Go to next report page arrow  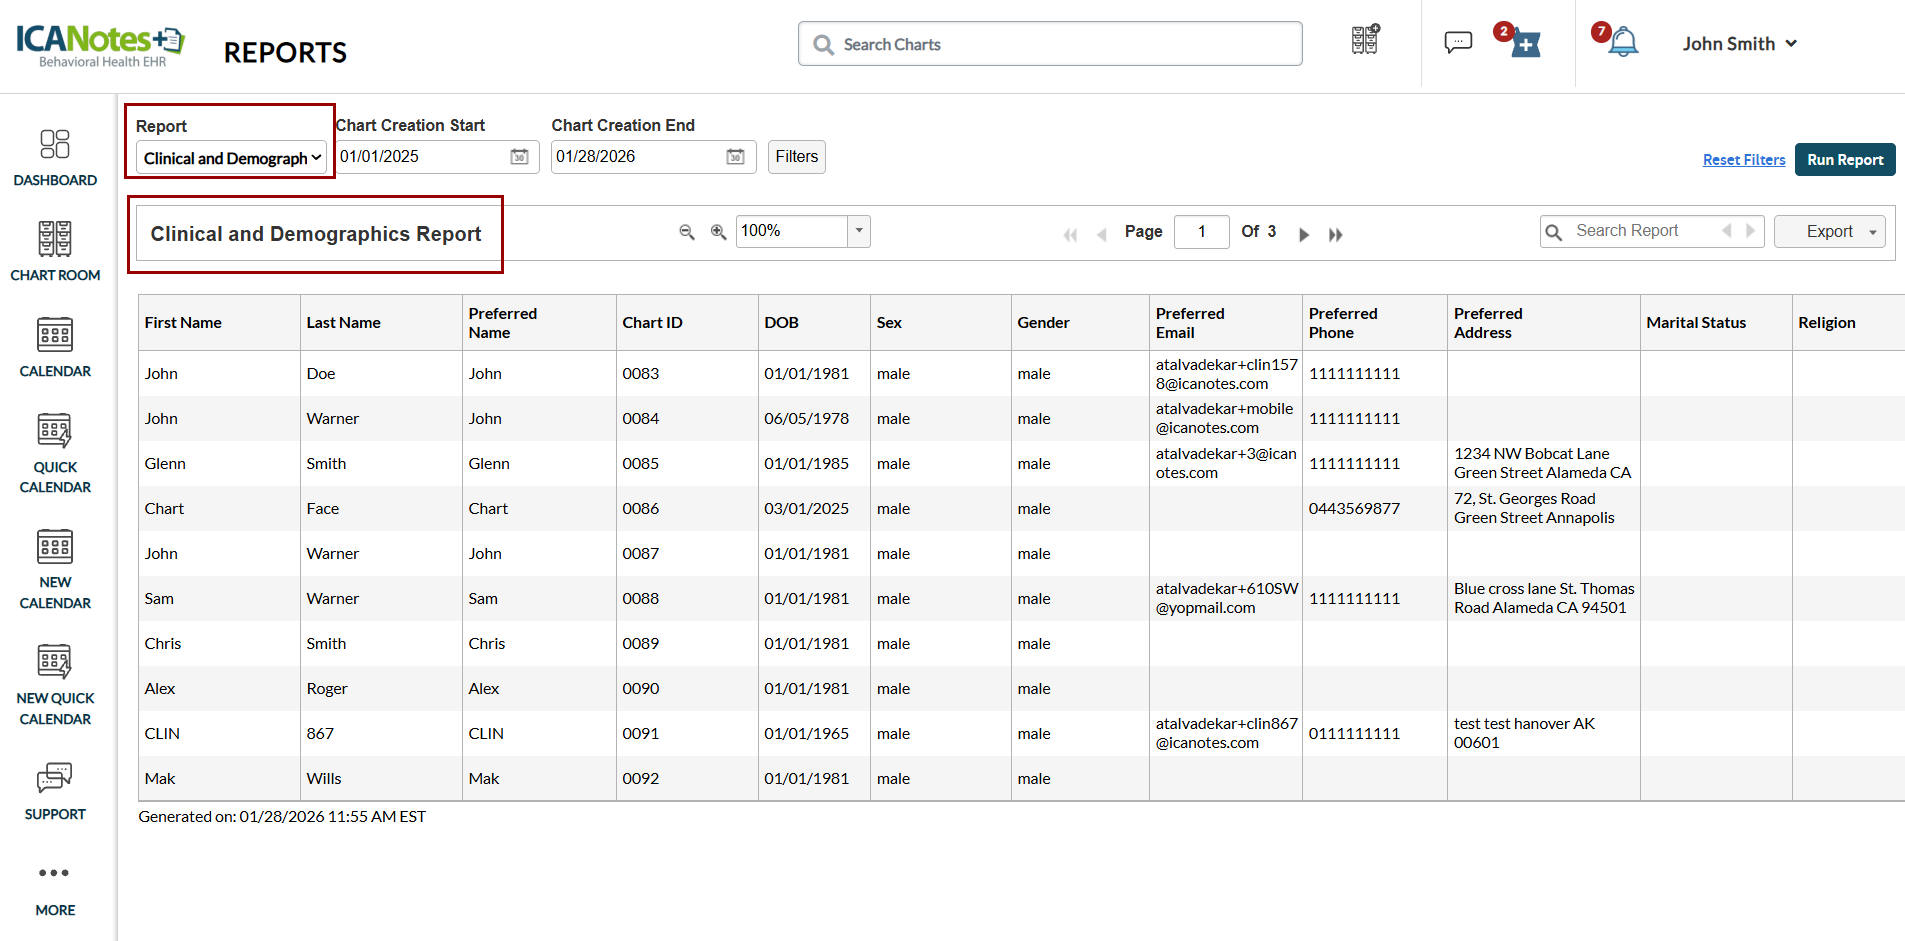coord(1303,235)
